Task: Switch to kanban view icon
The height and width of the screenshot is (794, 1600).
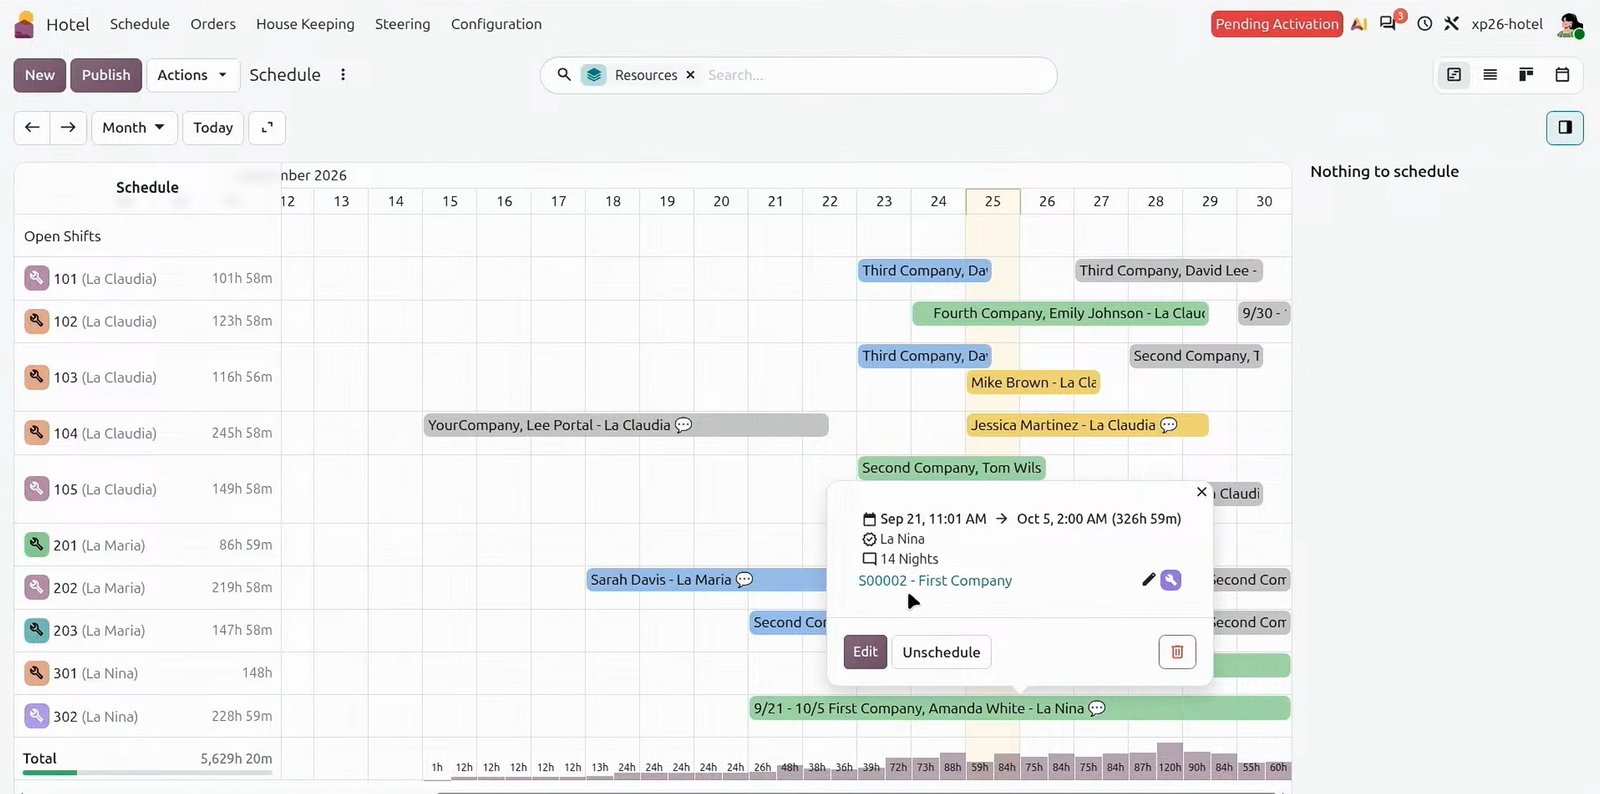Action: [x=1526, y=75]
